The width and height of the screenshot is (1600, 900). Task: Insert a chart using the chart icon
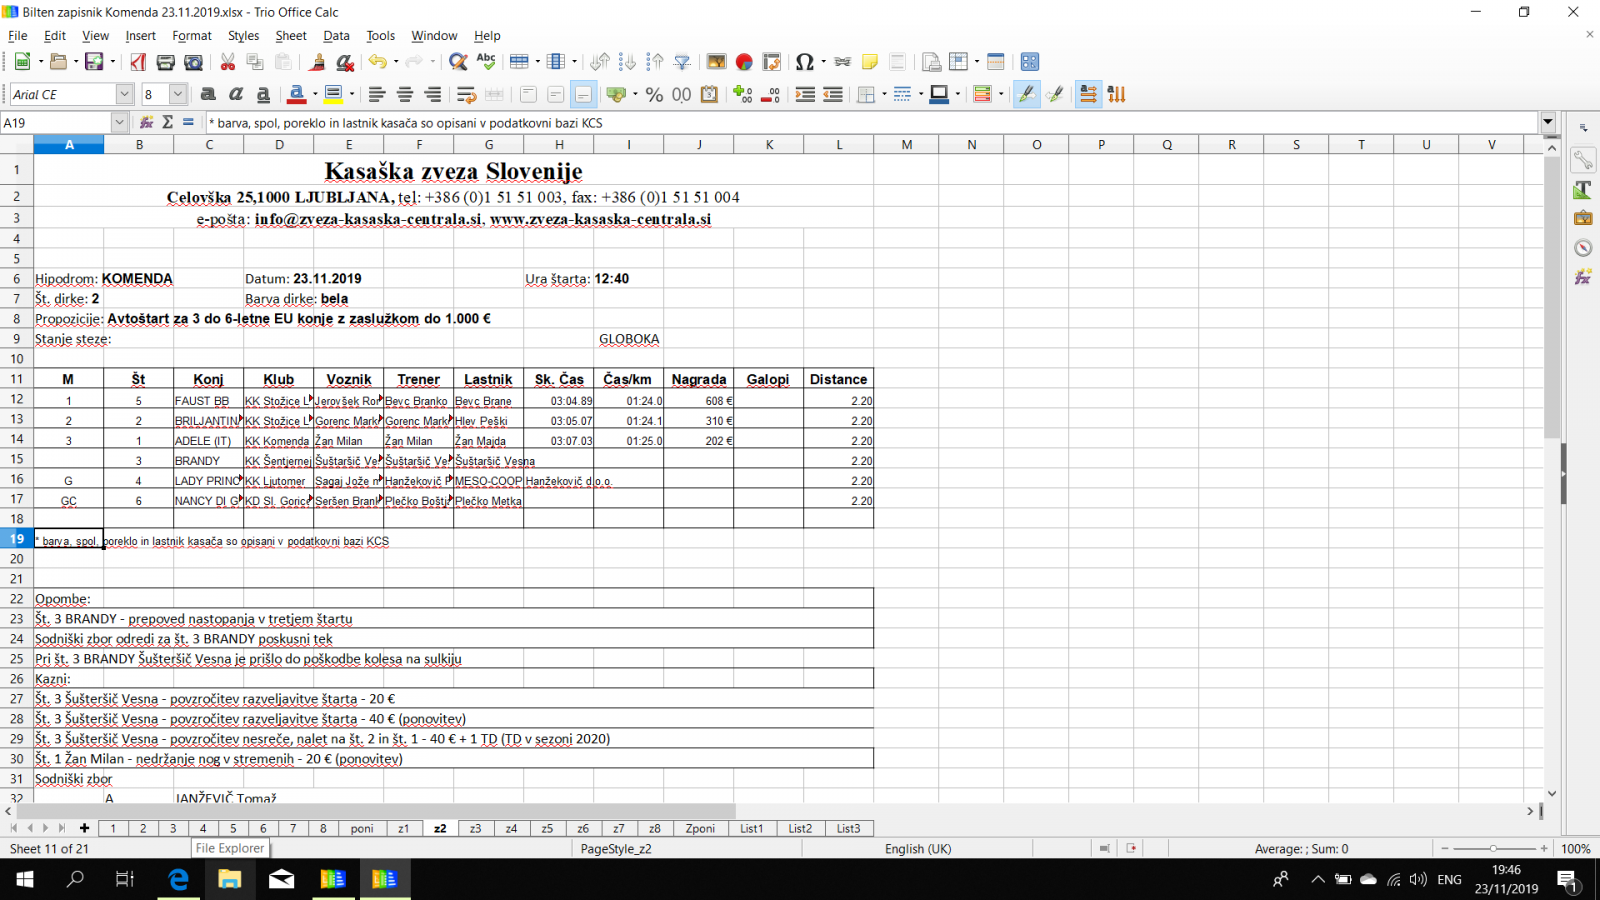[x=744, y=62]
